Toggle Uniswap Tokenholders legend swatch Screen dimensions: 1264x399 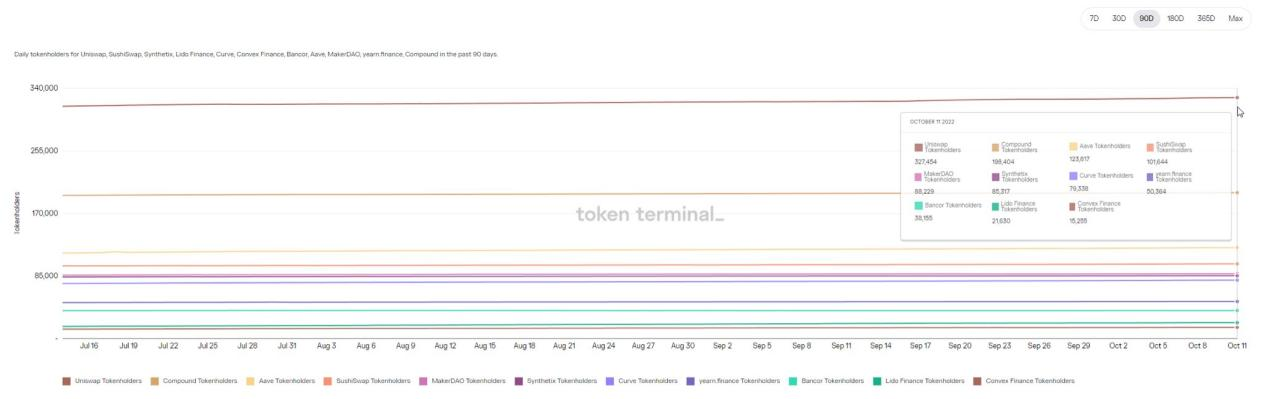(x=67, y=380)
